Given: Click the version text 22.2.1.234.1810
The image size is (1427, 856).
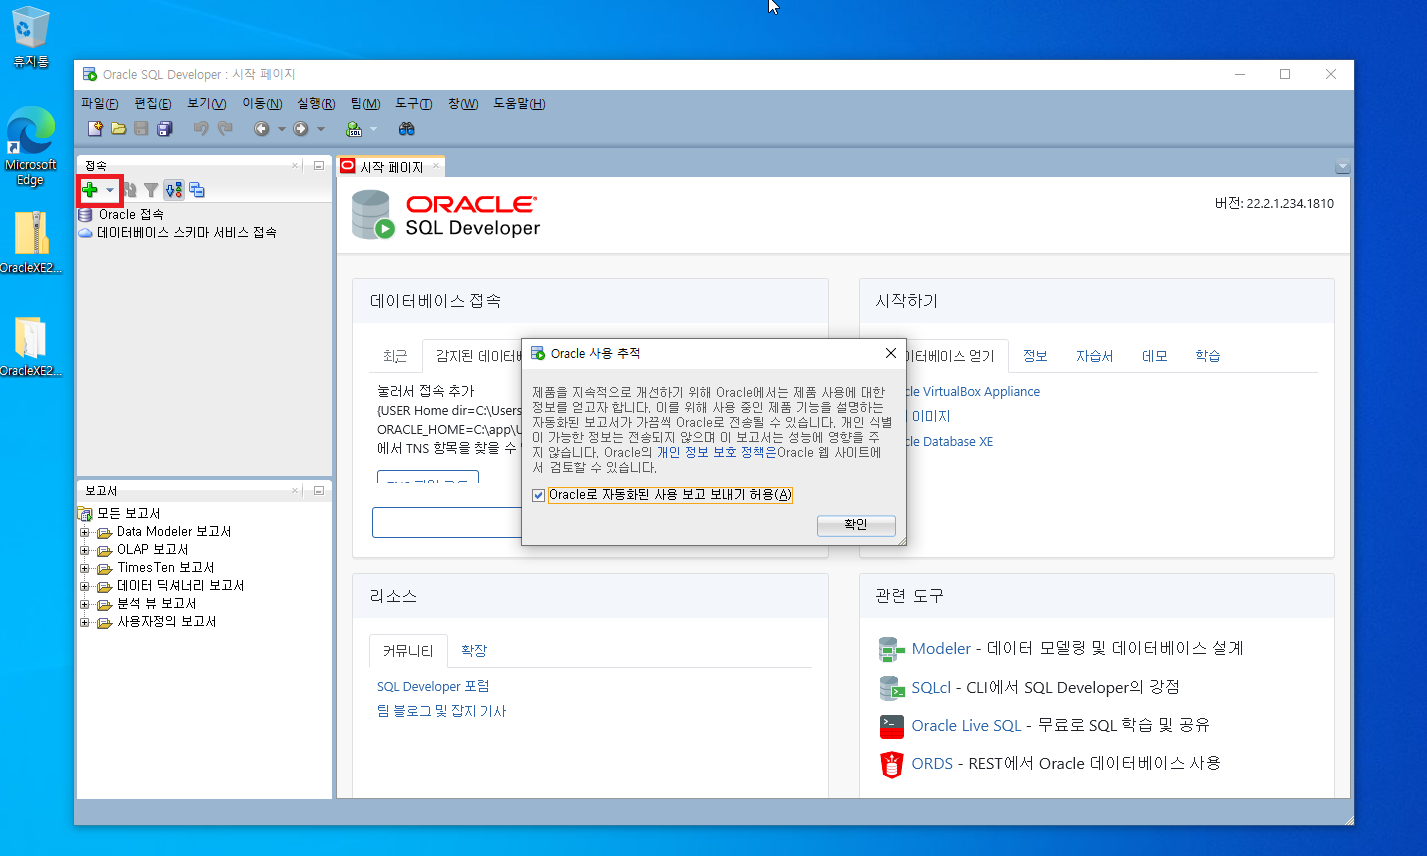Looking at the screenshot, I should (x=1290, y=204).
